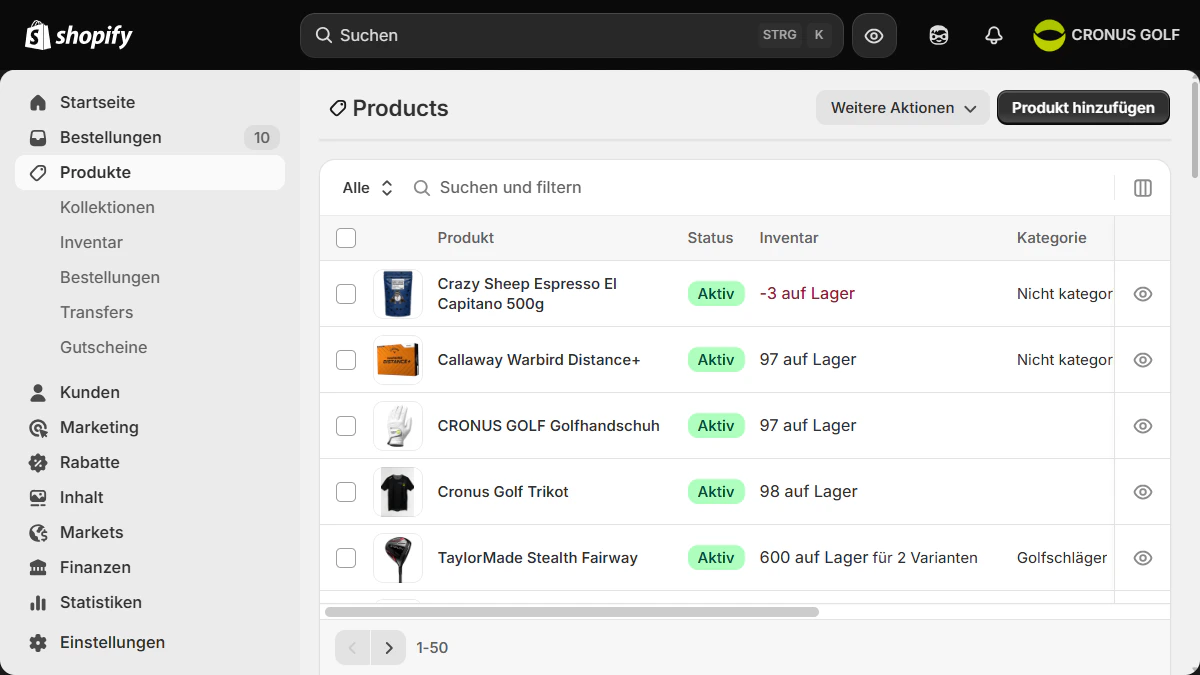Click the Finanzen bank icon

[38, 567]
